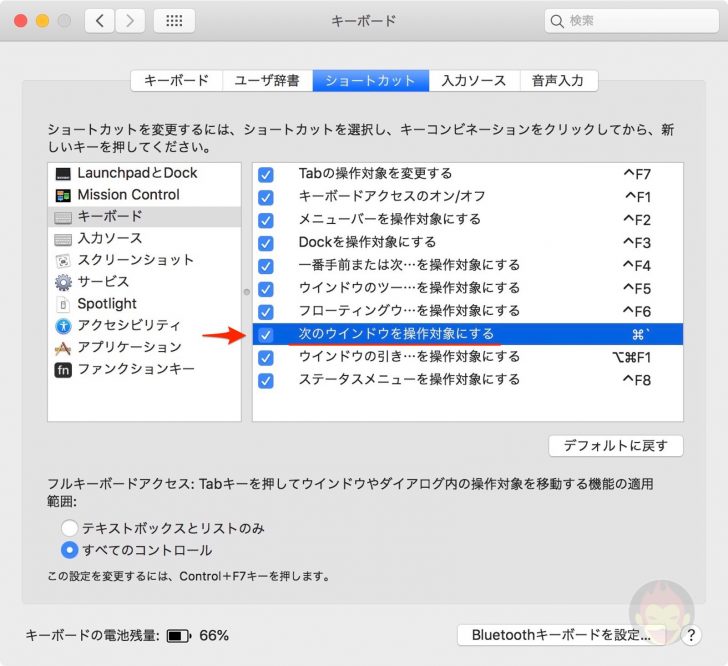728x666 pixels.
Task: Click Bluetoothキーボードを設定 button
Action: pos(561,635)
